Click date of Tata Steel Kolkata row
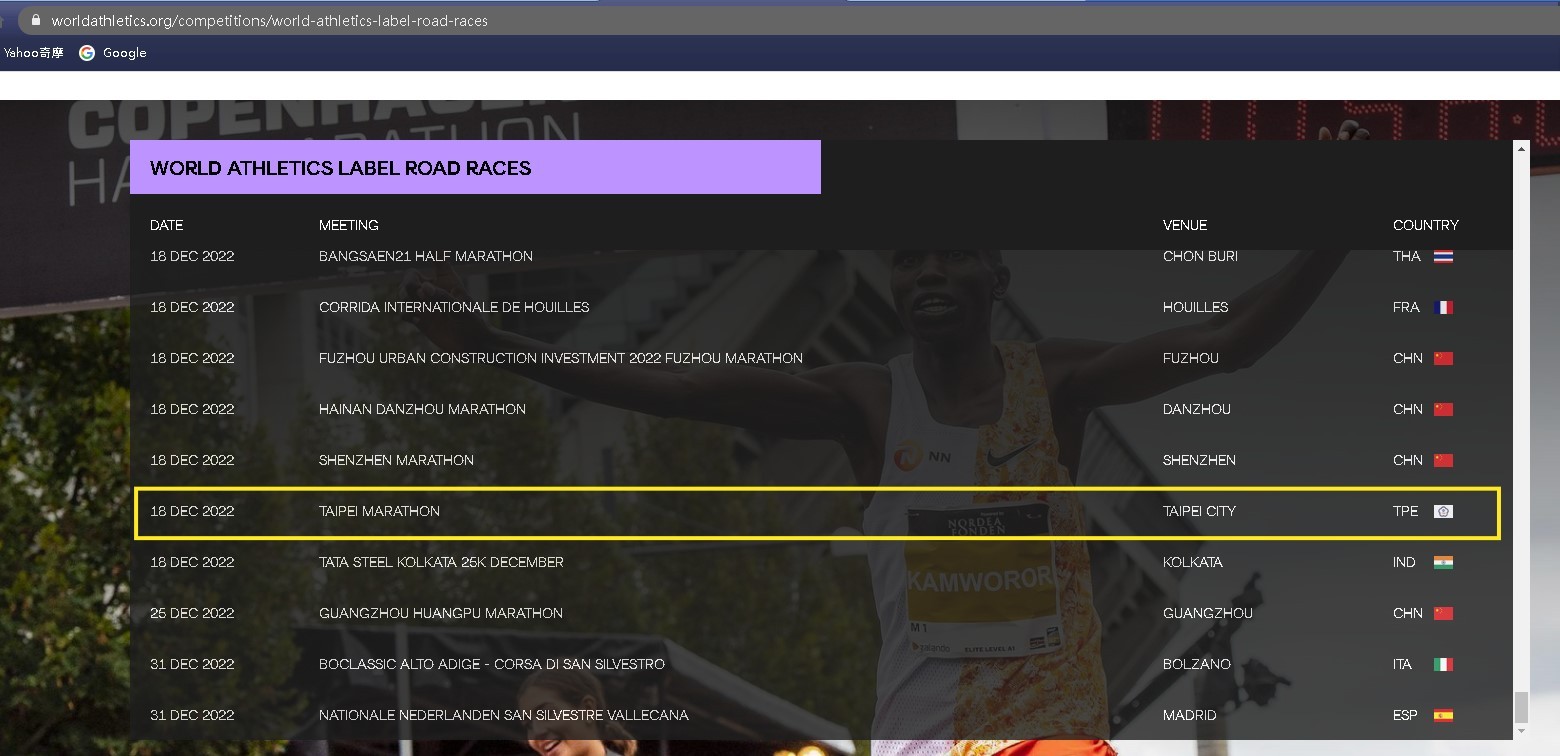This screenshot has height=756, width=1560. 192,562
